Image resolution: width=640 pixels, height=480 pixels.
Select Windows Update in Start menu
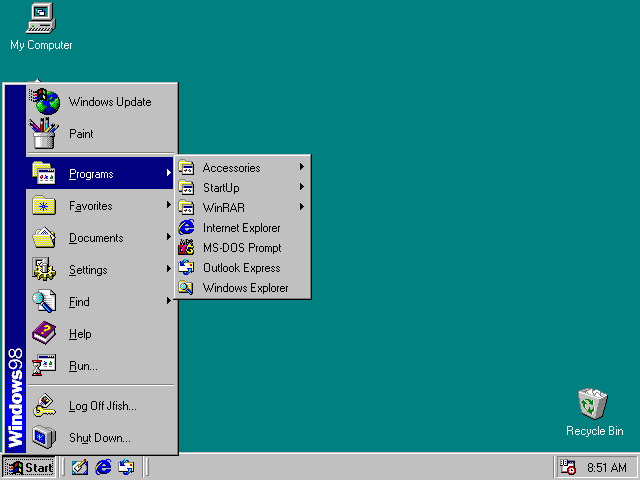point(101,102)
